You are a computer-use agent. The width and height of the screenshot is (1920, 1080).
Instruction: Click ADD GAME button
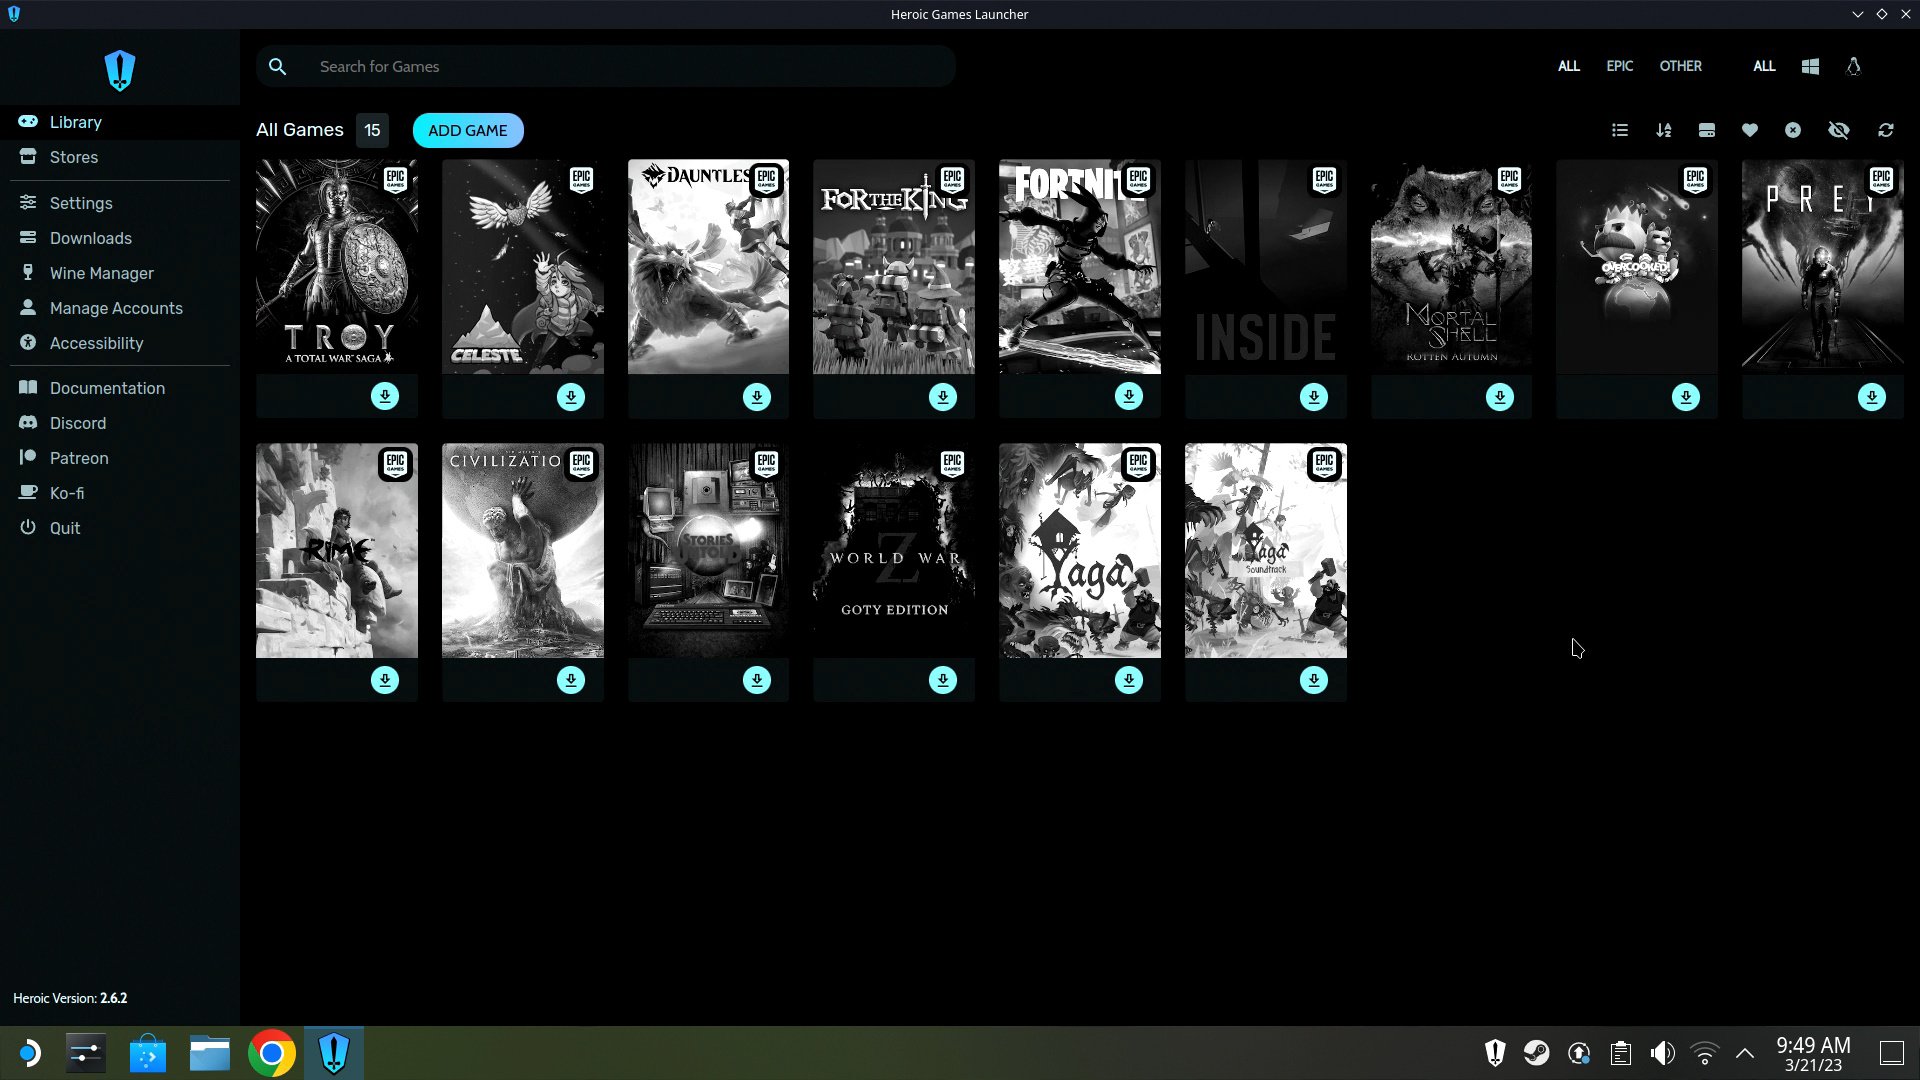tap(467, 131)
